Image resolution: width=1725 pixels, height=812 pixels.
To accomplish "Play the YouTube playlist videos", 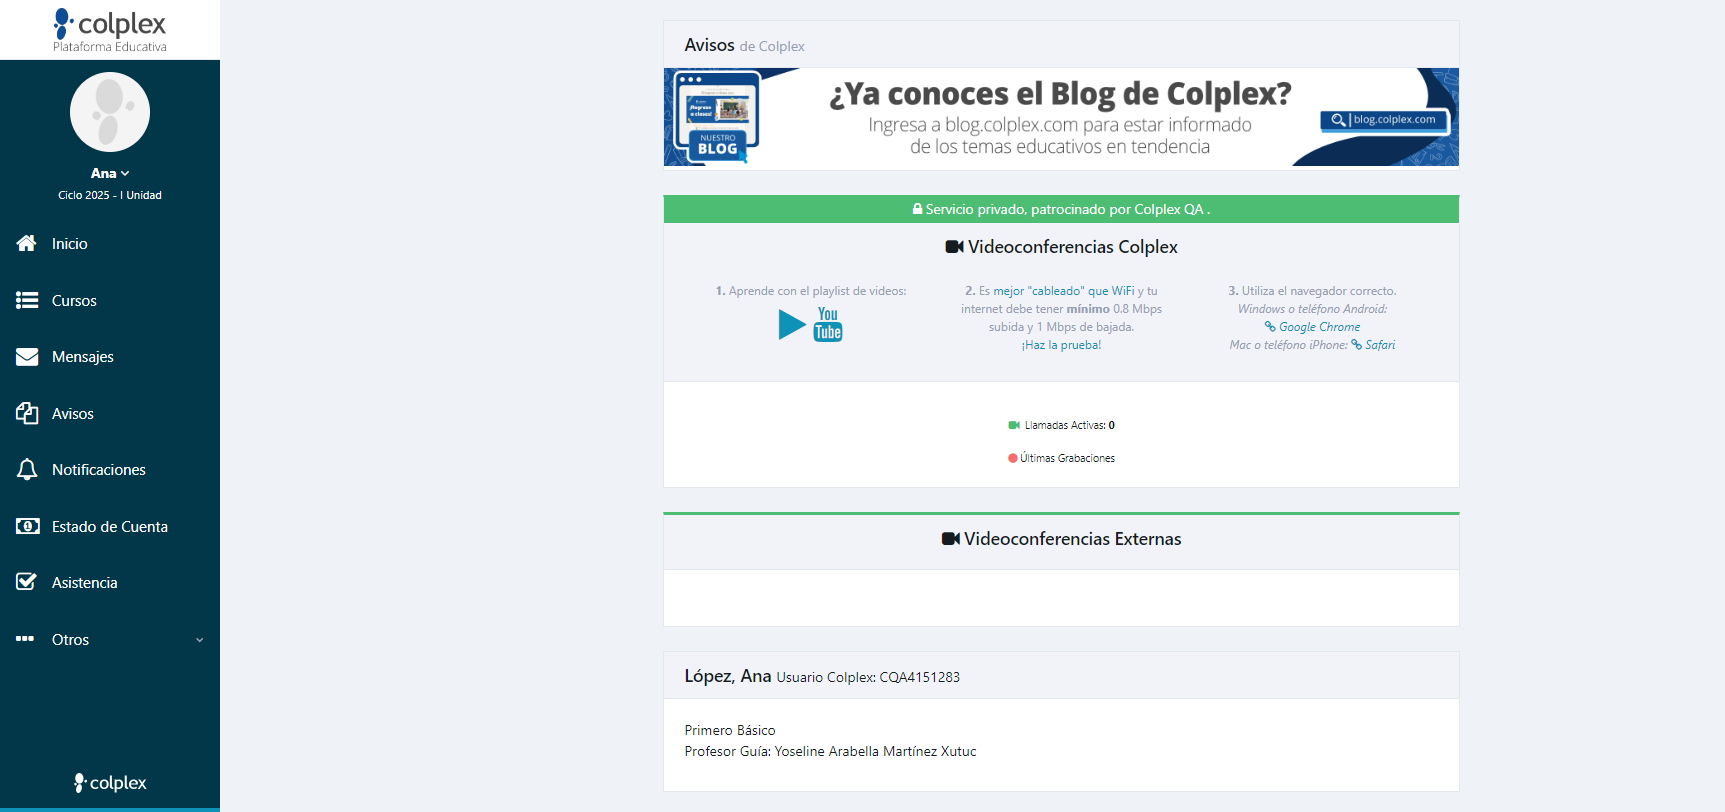I will [x=792, y=324].
